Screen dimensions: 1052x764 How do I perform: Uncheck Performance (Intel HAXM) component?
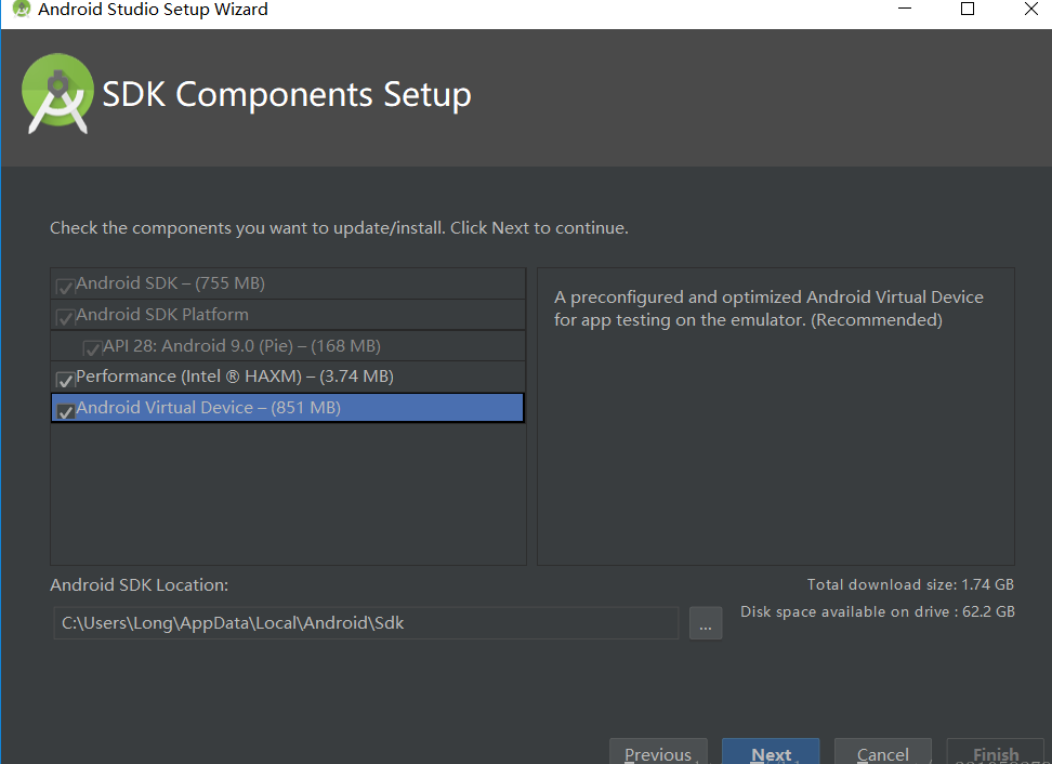click(x=64, y=380)
